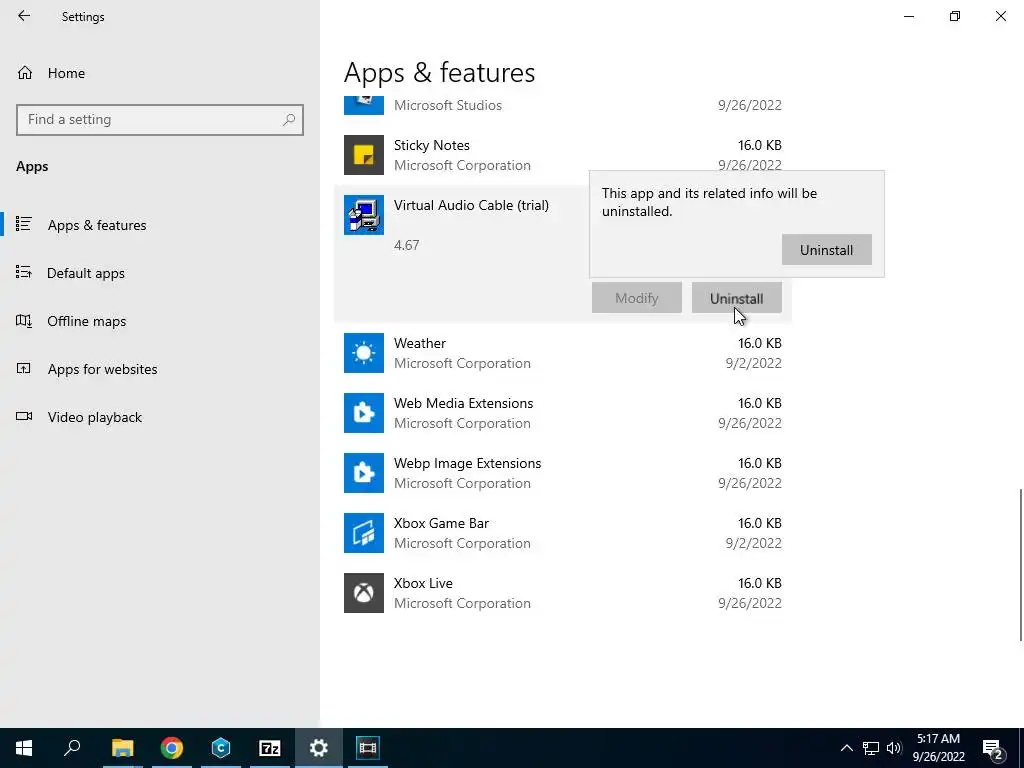1024x768 pixels.
Task: Select the Weather app entry name
Action: (x=420, y=344)
